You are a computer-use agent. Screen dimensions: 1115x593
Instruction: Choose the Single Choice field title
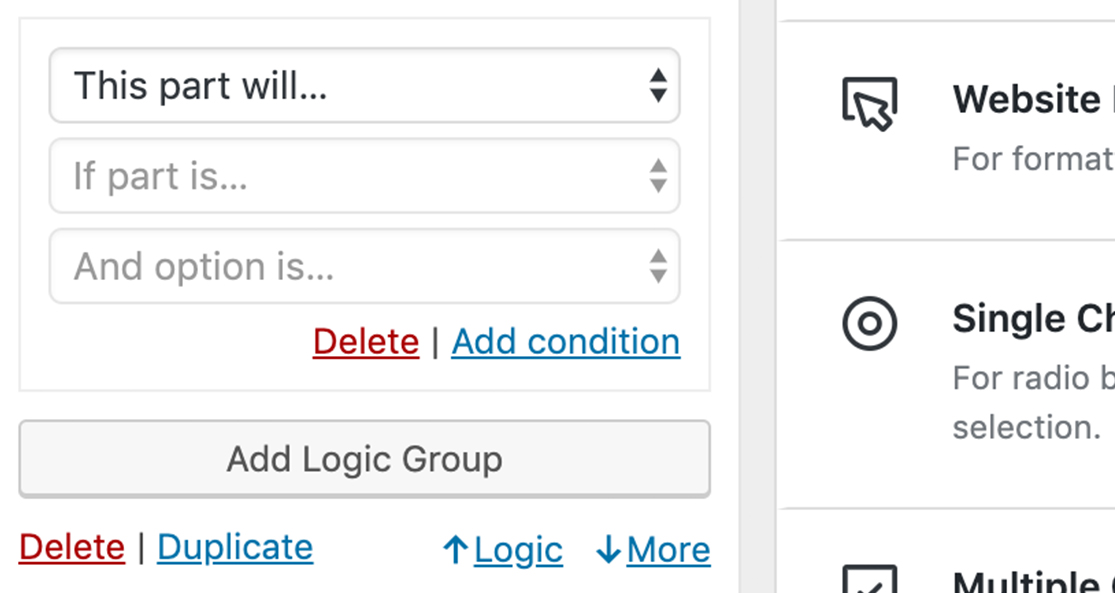pyautogui.click(x=1032, y=319)
